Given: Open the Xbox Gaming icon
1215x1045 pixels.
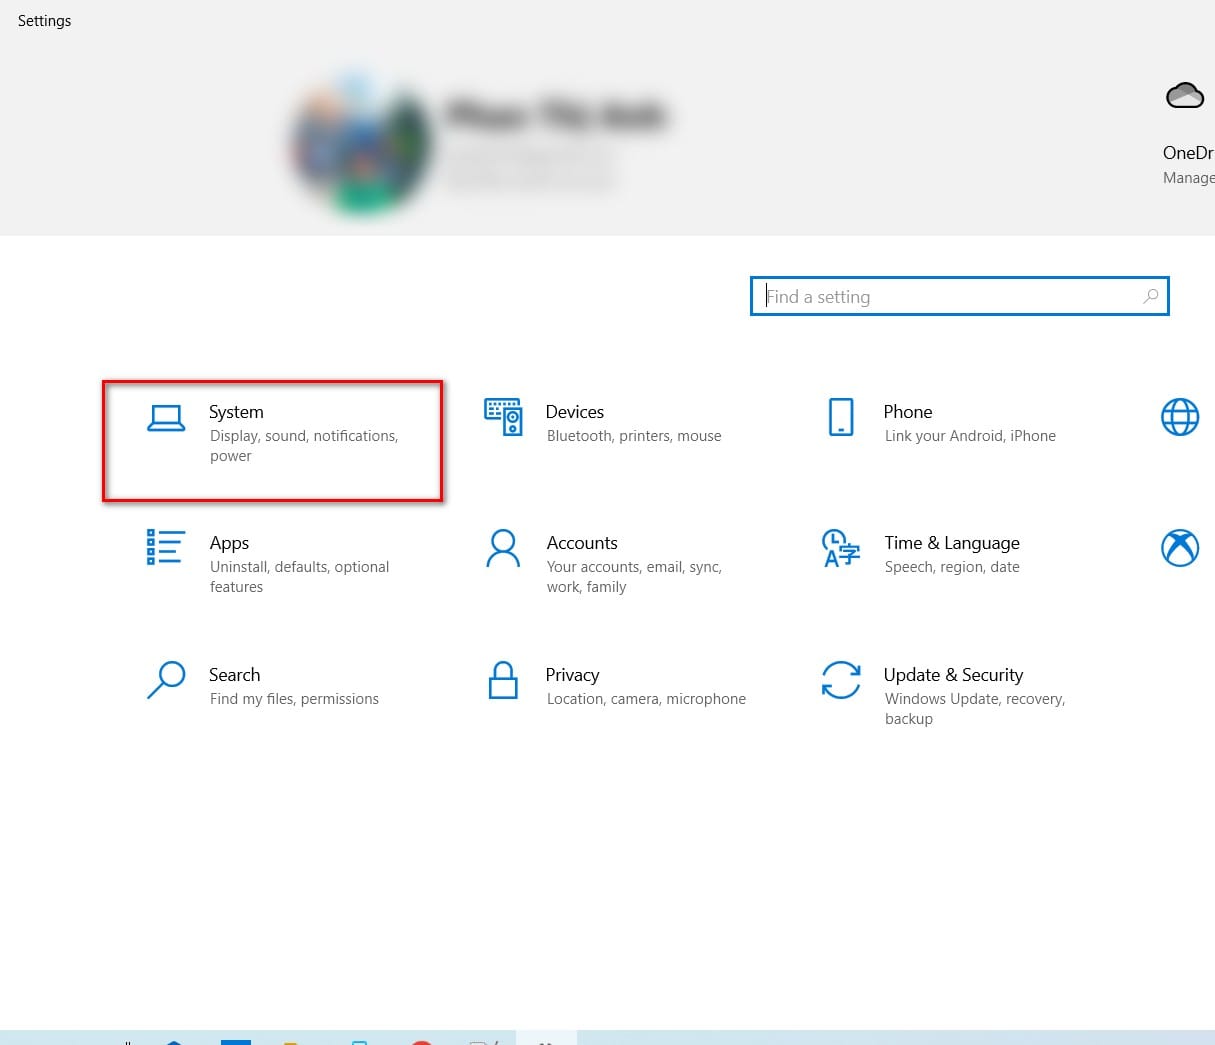Looking at the screenshot, I should [x=1180, y=547].
